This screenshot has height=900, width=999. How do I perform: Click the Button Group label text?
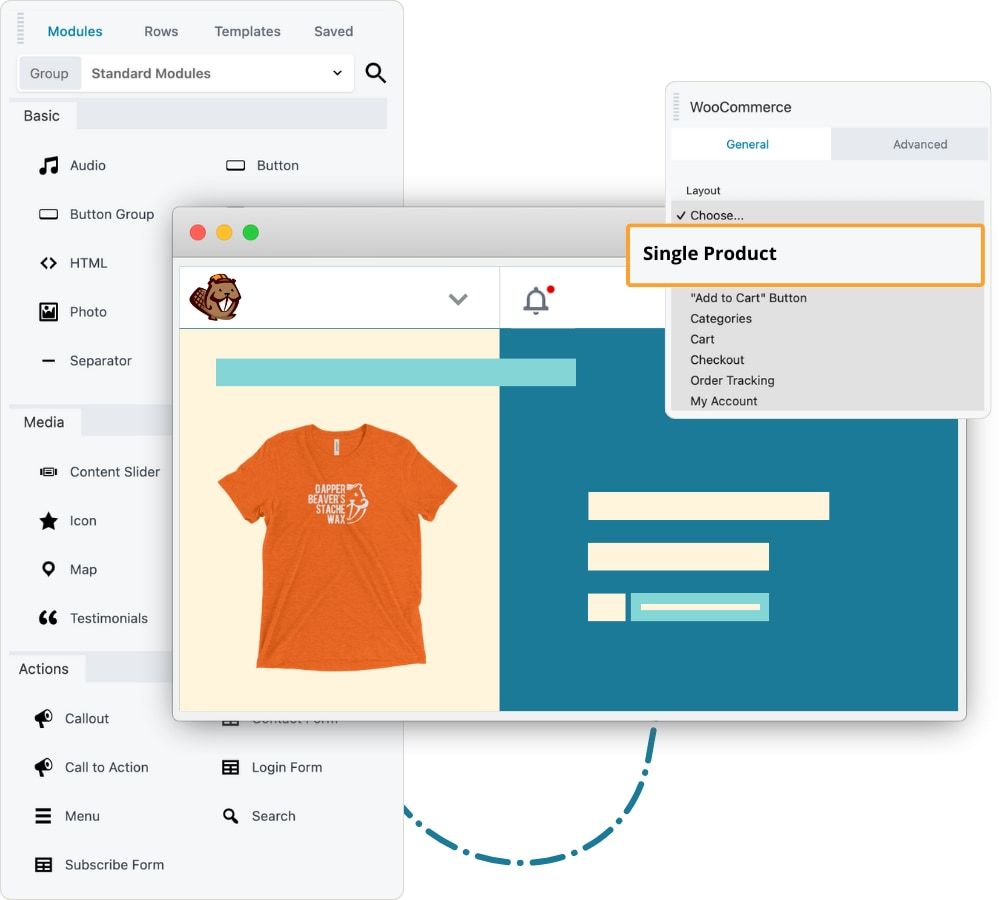click(112, 215)
